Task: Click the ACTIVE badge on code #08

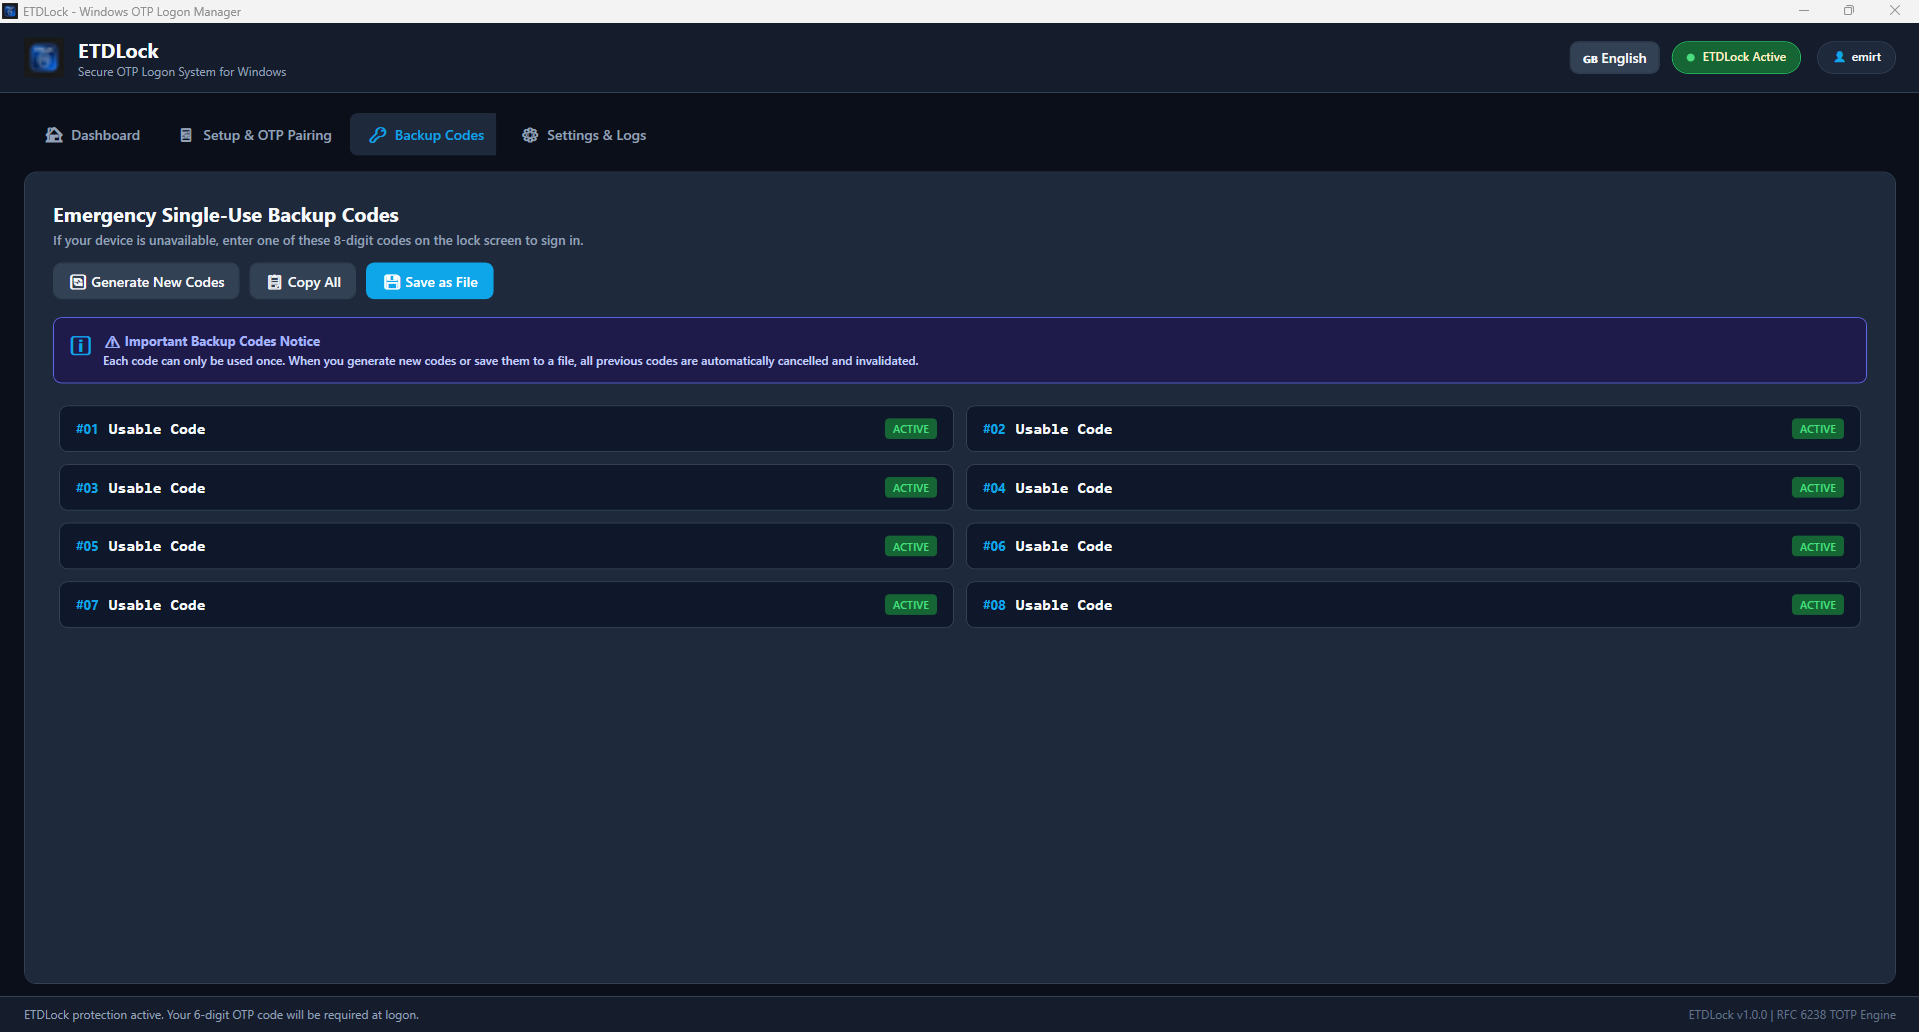Action: coord(1818,605)
